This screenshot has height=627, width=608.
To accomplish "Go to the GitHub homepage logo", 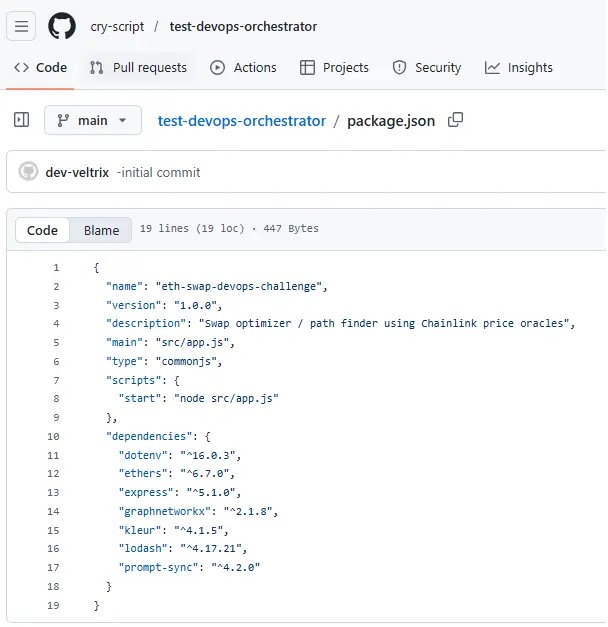I will [x=62, y=26].
